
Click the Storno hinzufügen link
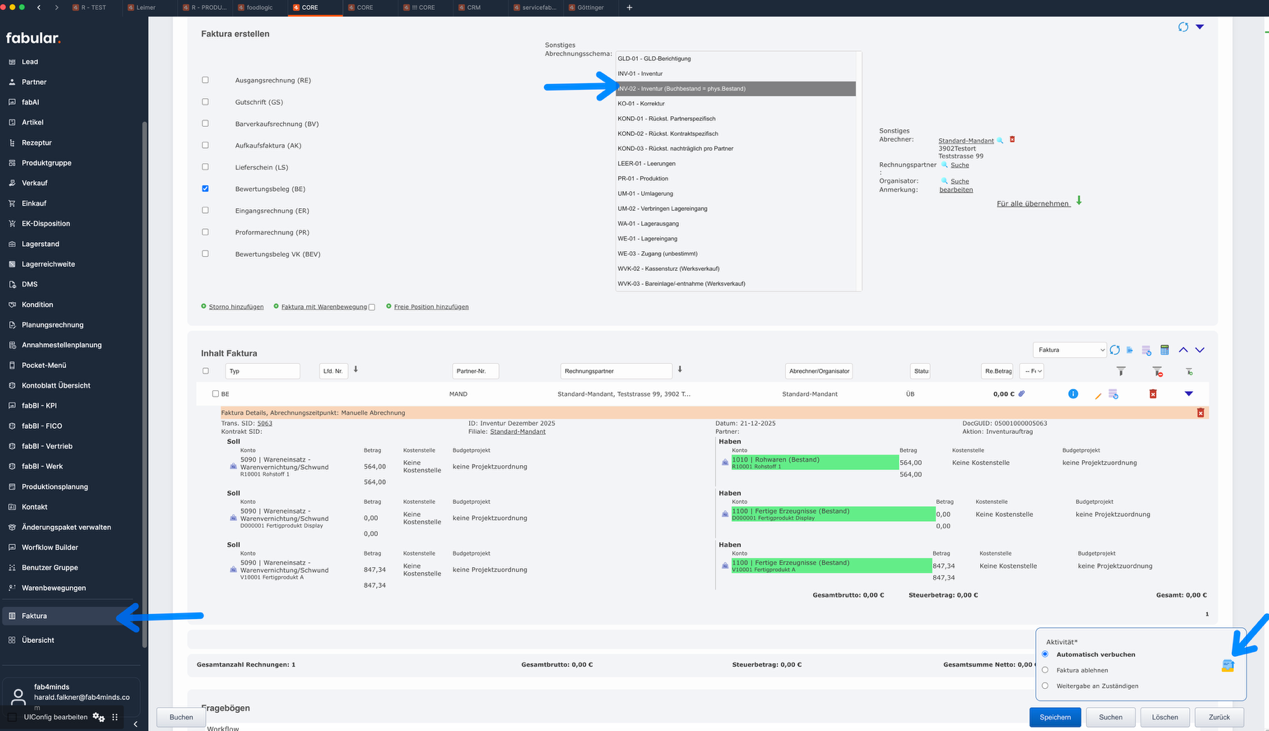click(x=236, y=307)
